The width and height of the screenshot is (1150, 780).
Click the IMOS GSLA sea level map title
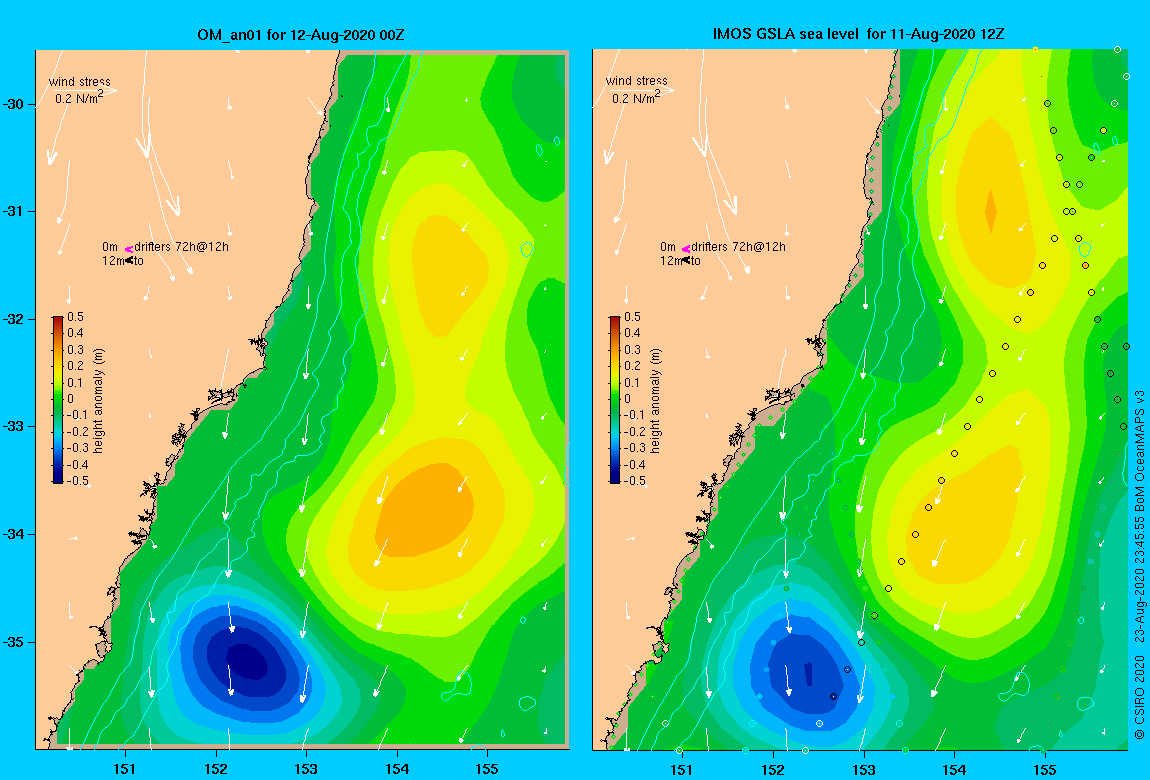859,34
